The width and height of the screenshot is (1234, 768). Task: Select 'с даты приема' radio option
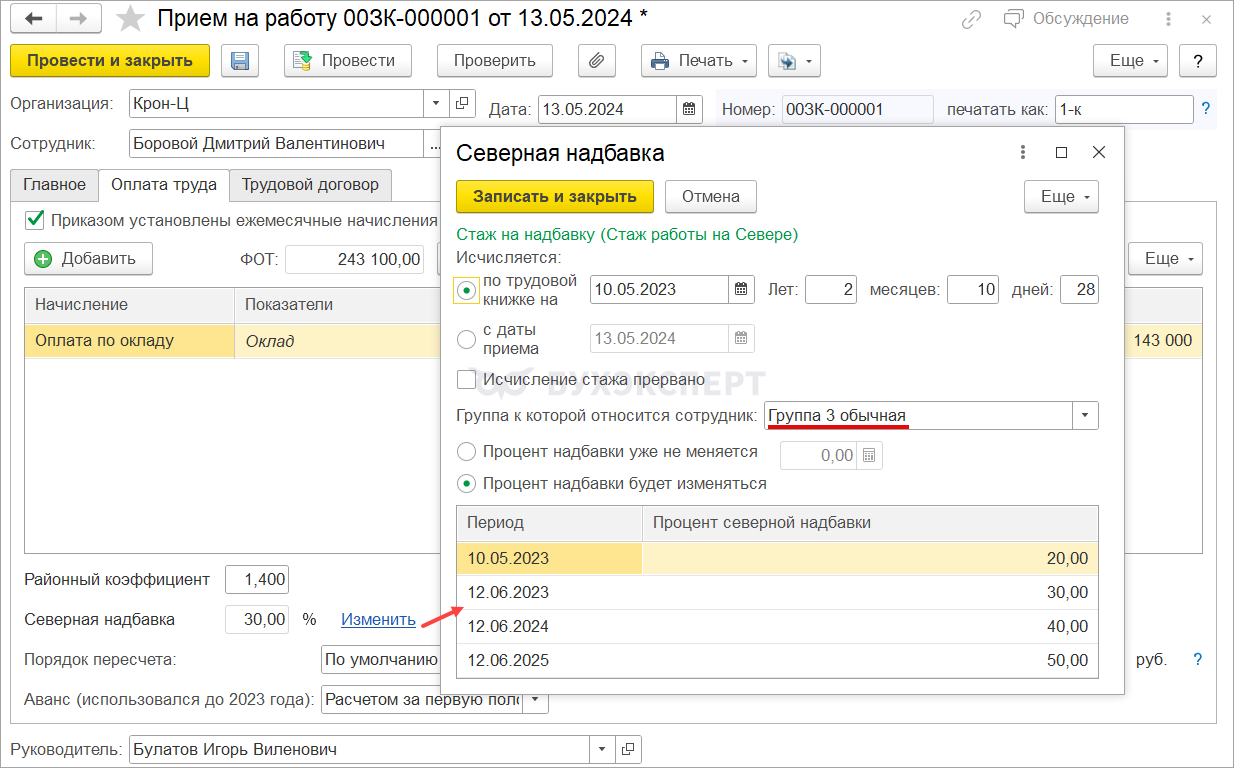(x=466, y=339)
